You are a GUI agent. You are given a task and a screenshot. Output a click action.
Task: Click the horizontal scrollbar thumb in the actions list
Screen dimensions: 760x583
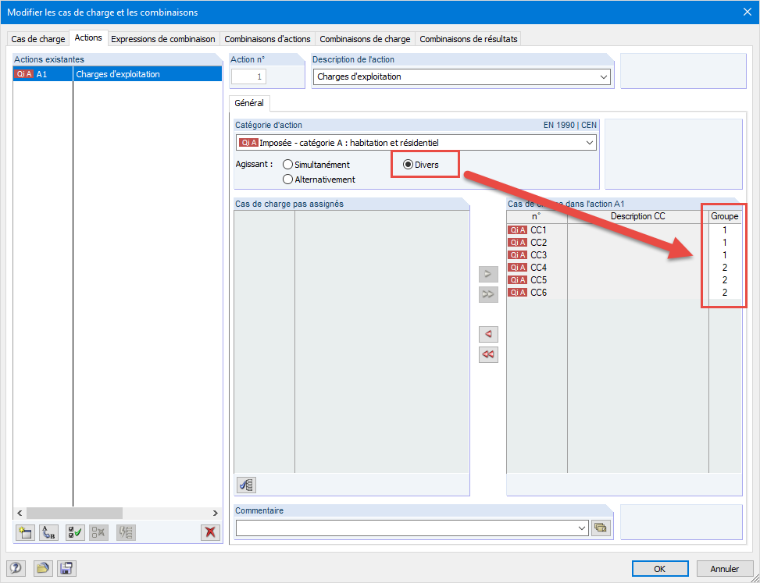(x=74, y=513)
